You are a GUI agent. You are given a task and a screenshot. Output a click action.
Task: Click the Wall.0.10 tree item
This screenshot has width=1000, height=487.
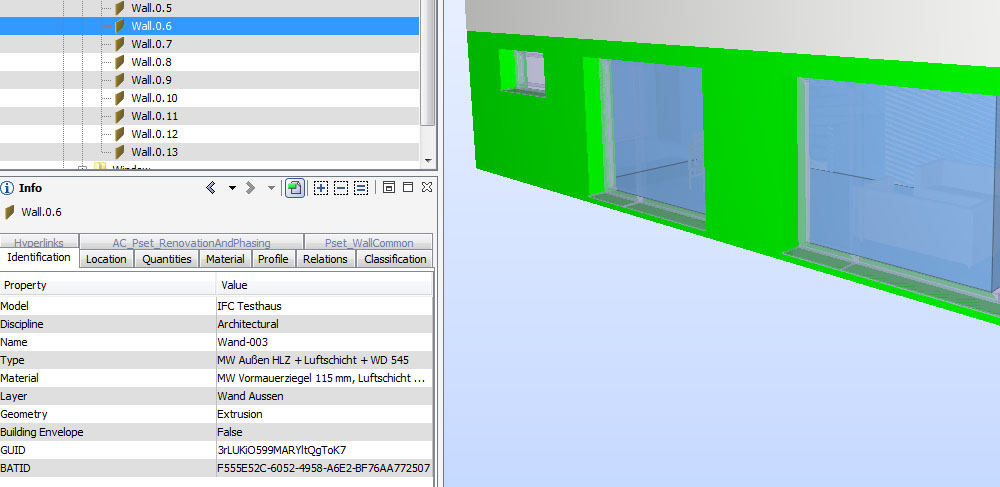[x=154, y=98]
